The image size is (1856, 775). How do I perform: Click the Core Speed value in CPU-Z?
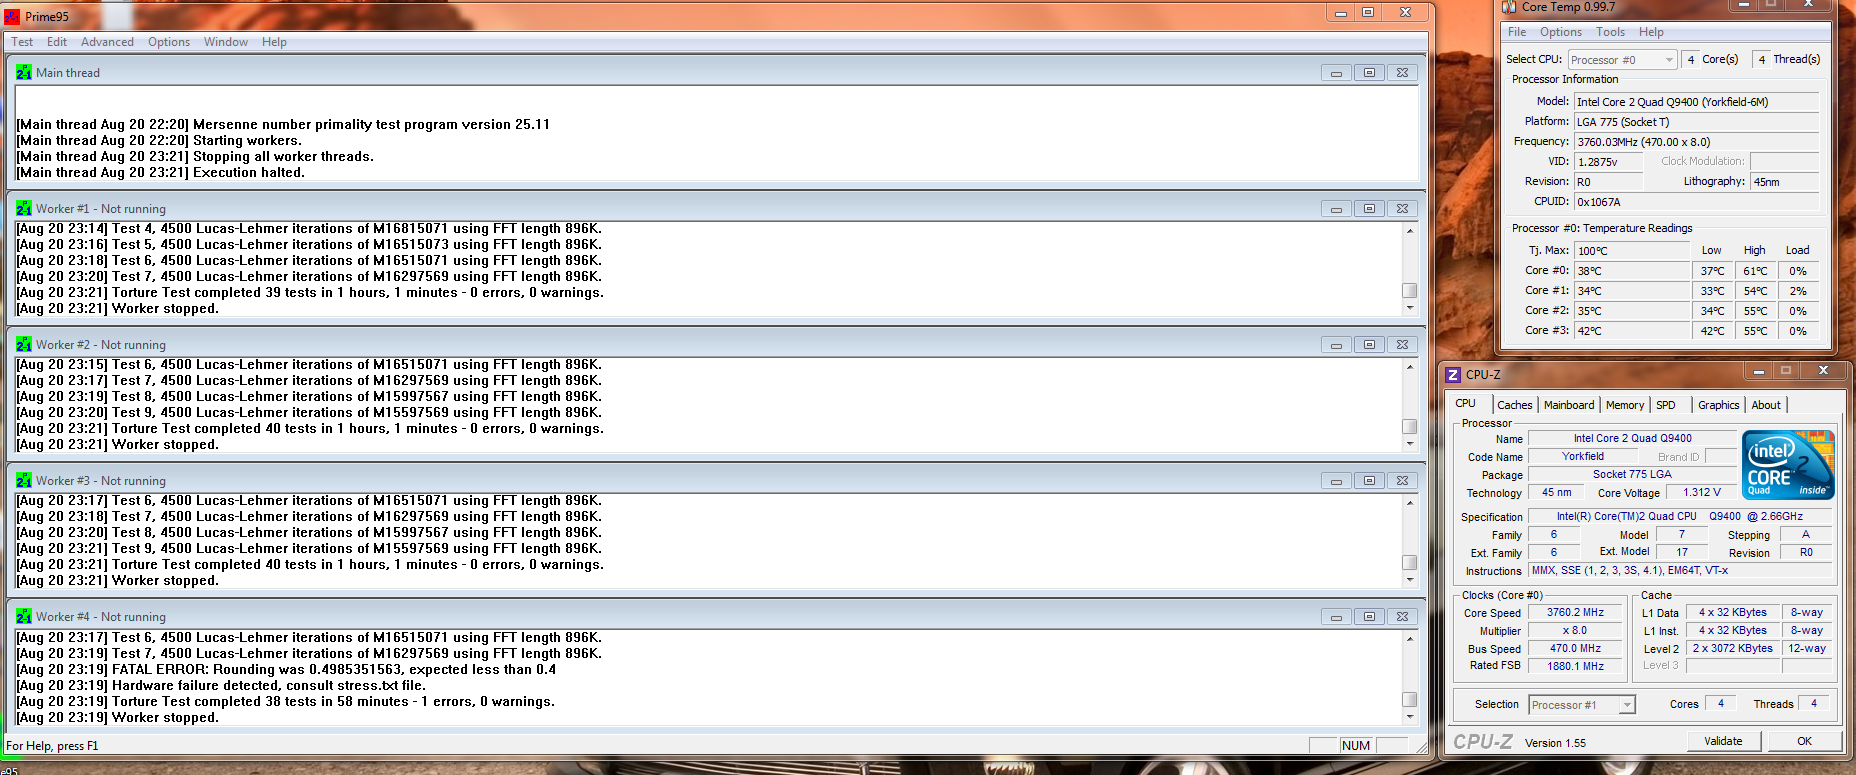pyautogui.click(x=1575, y=613)
